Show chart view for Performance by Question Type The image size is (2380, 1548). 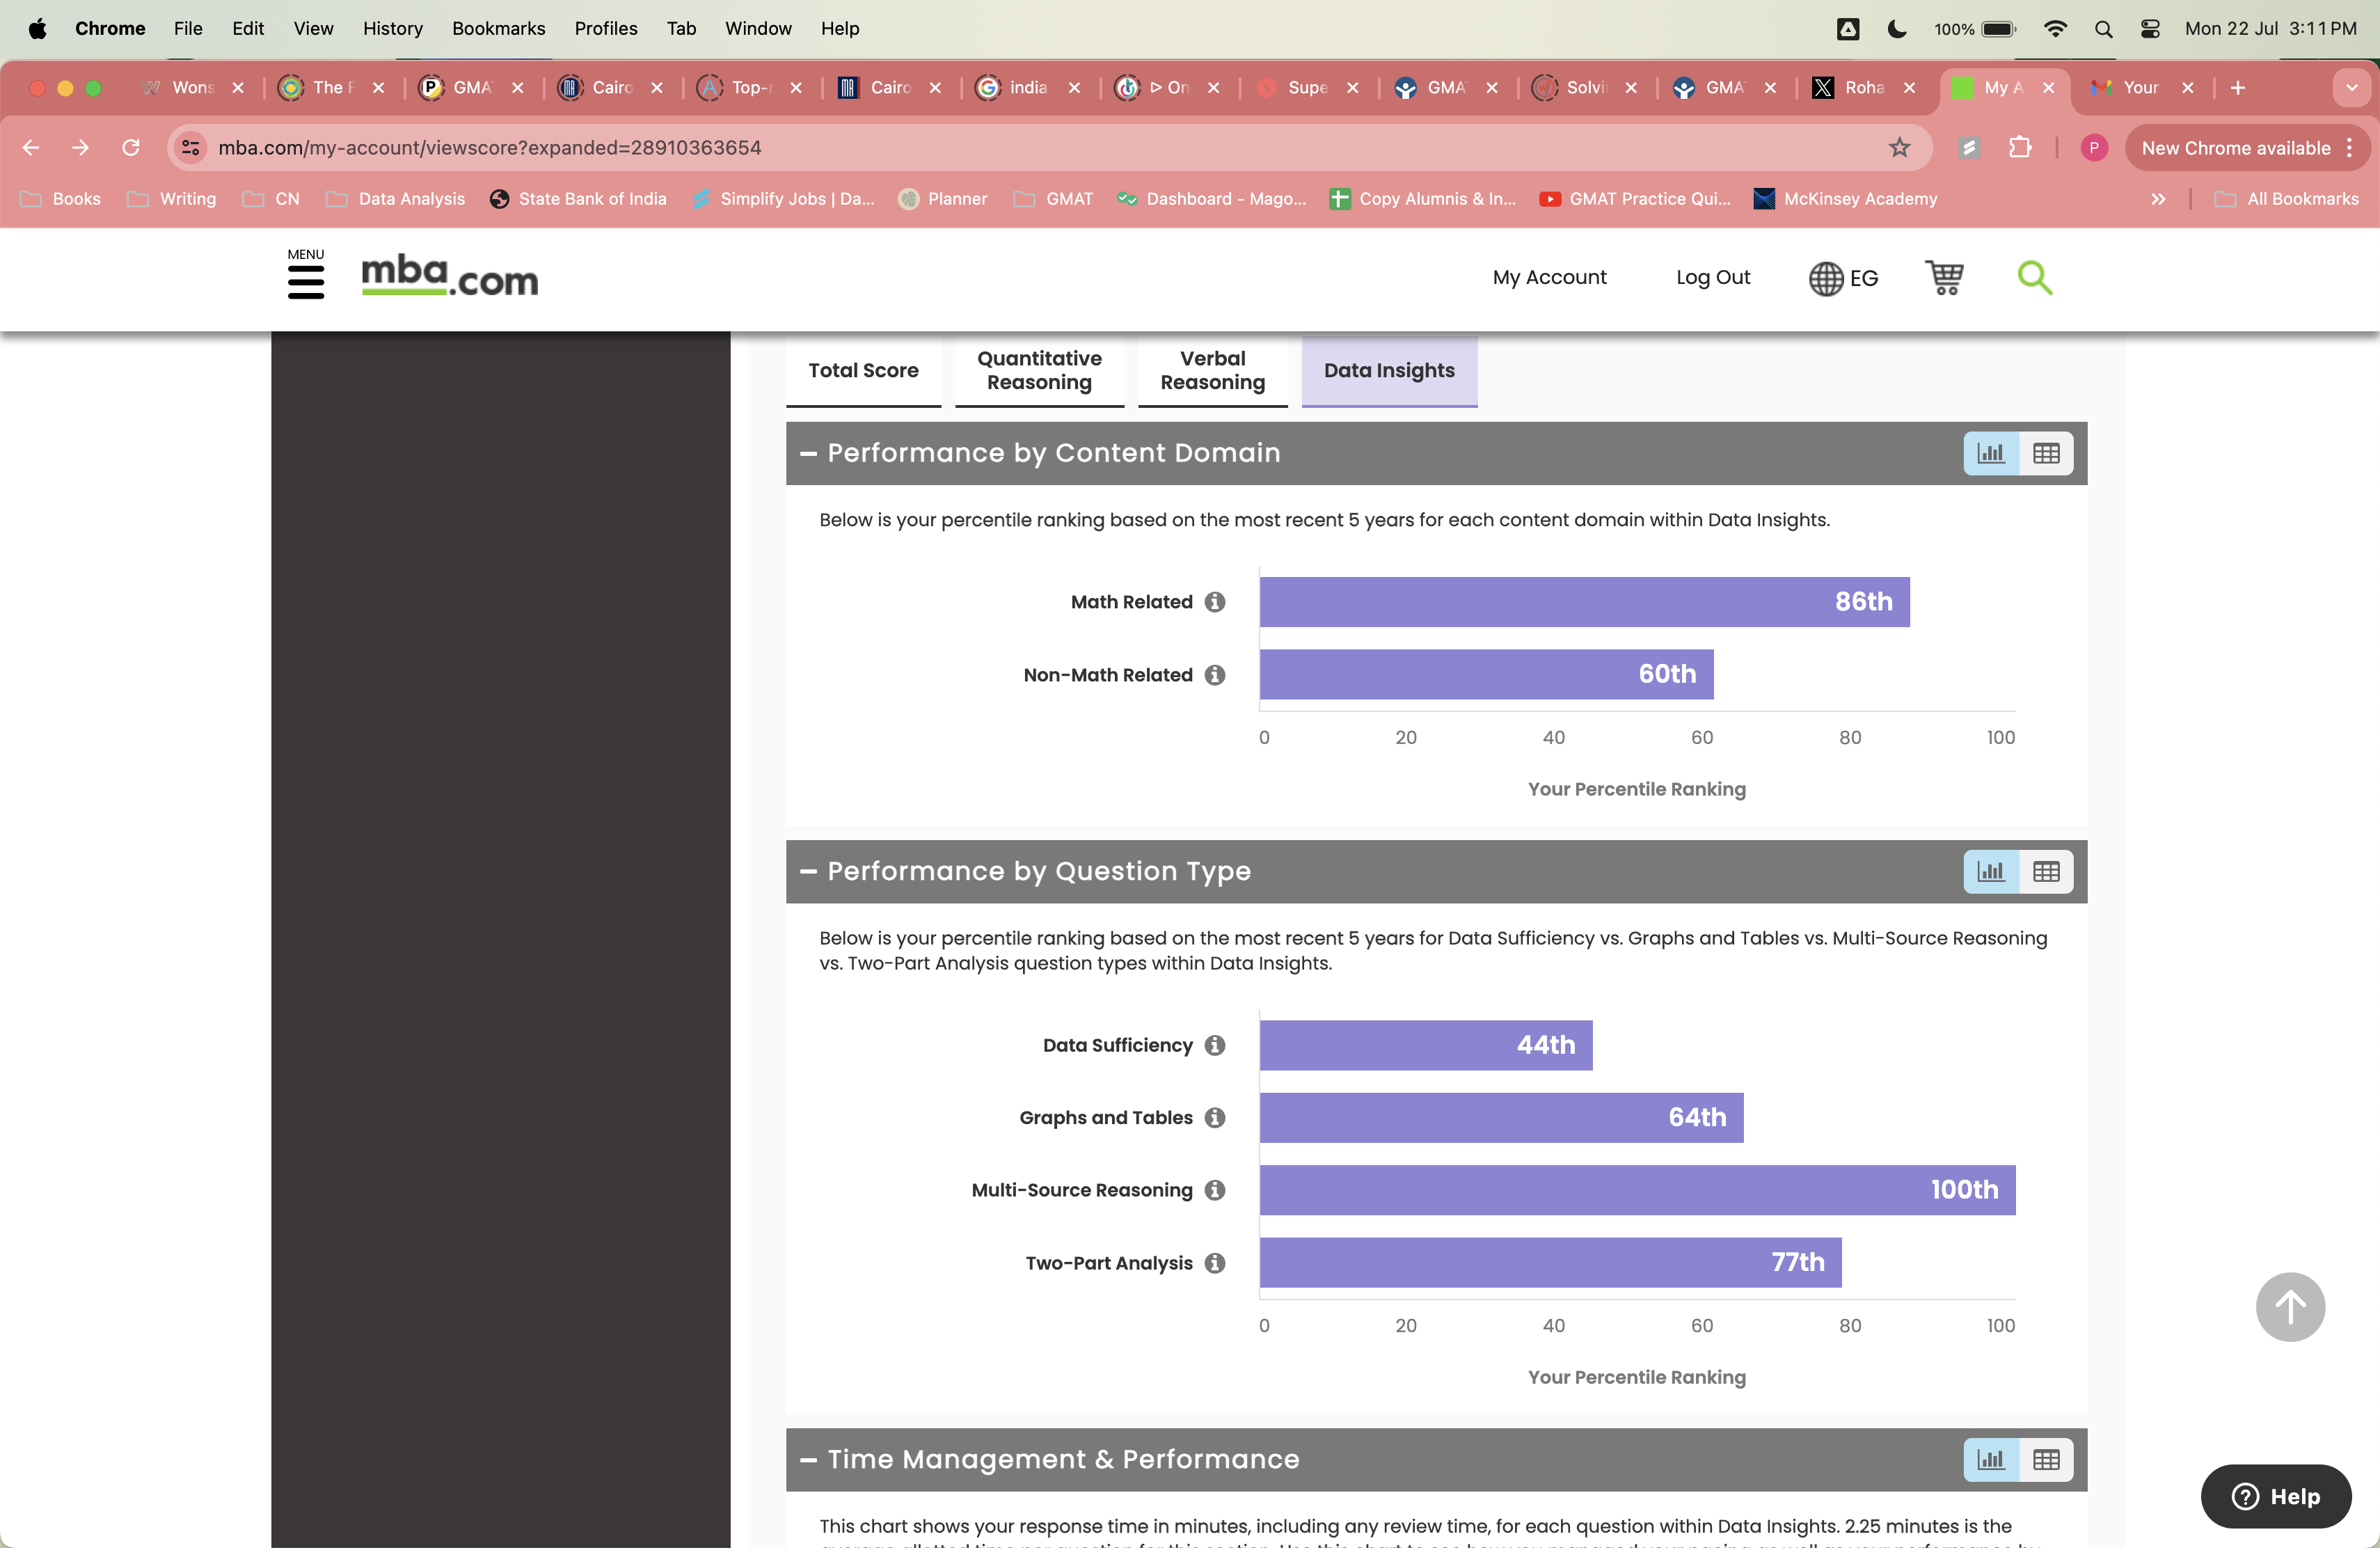click(1990, 871)
